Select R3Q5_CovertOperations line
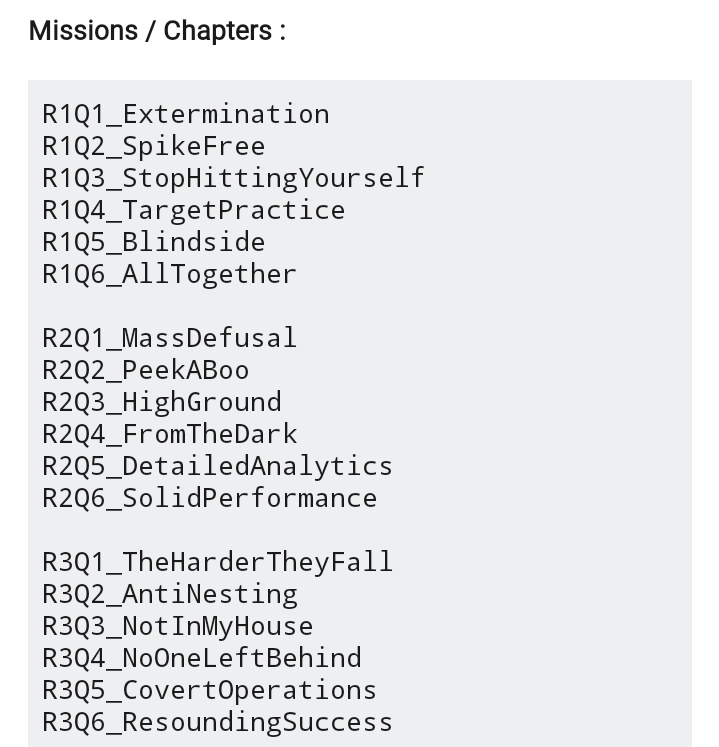719x747 pixels. (210, 690)
